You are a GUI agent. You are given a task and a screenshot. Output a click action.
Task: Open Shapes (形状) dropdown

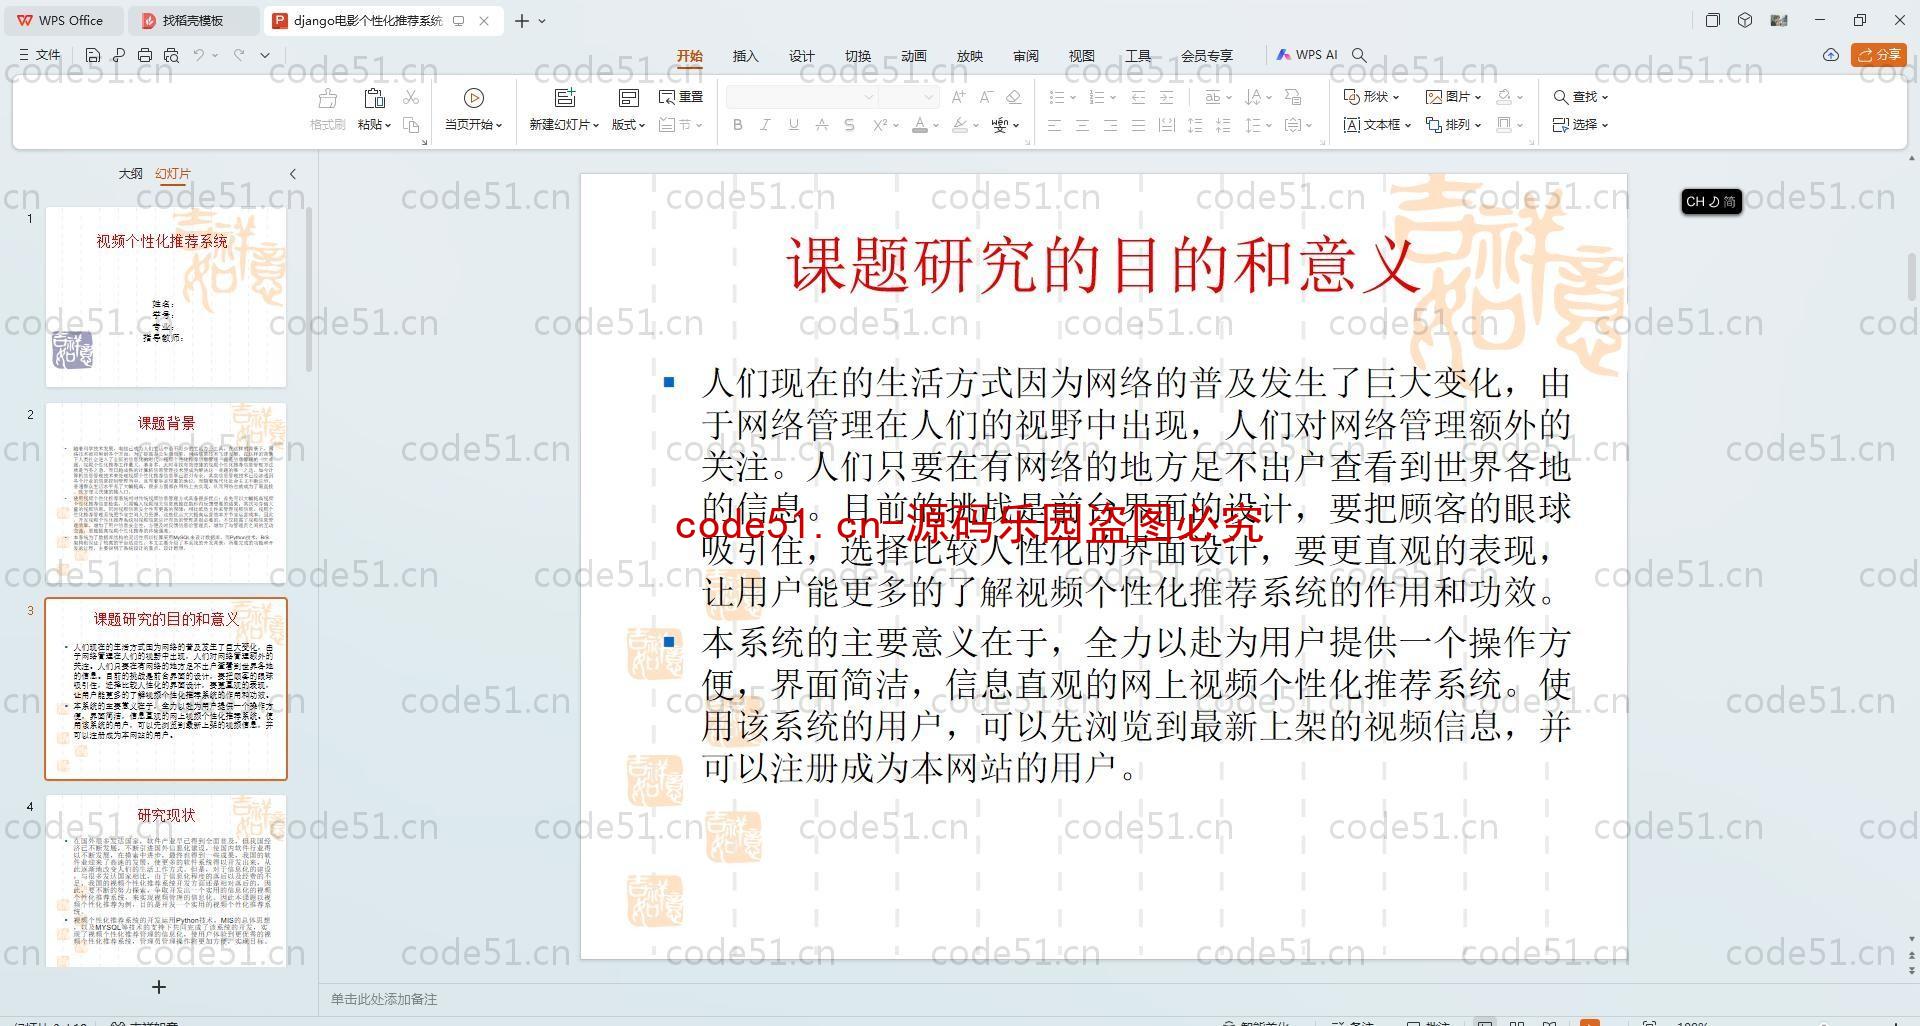tap(1371, 97)
